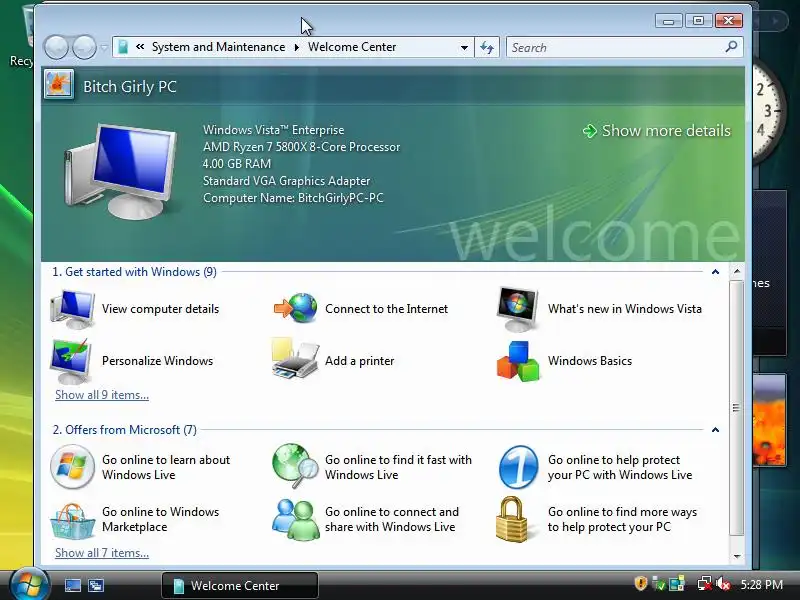Click the Switch between windows quick launch icon

96,585
